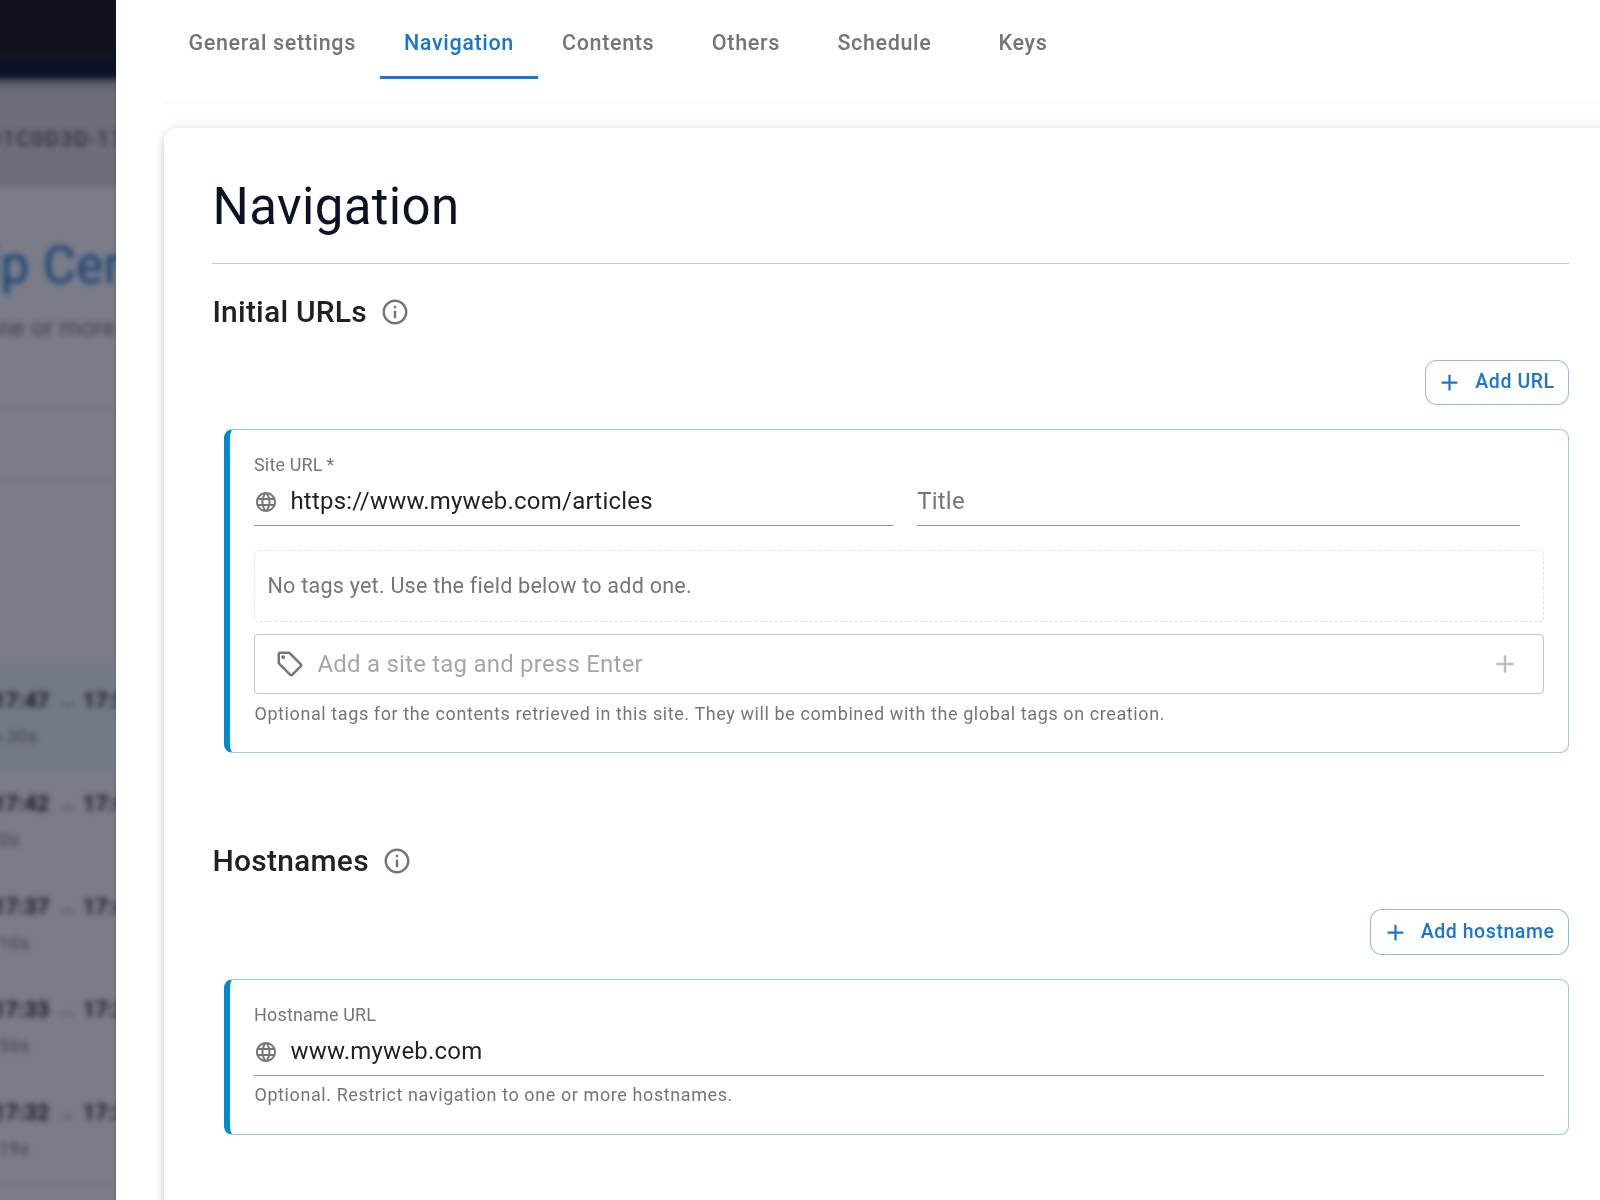Viewport: 1600px width, 1200px height.
Task: Click the 'No tags yet' message
Action: [479, 586]
